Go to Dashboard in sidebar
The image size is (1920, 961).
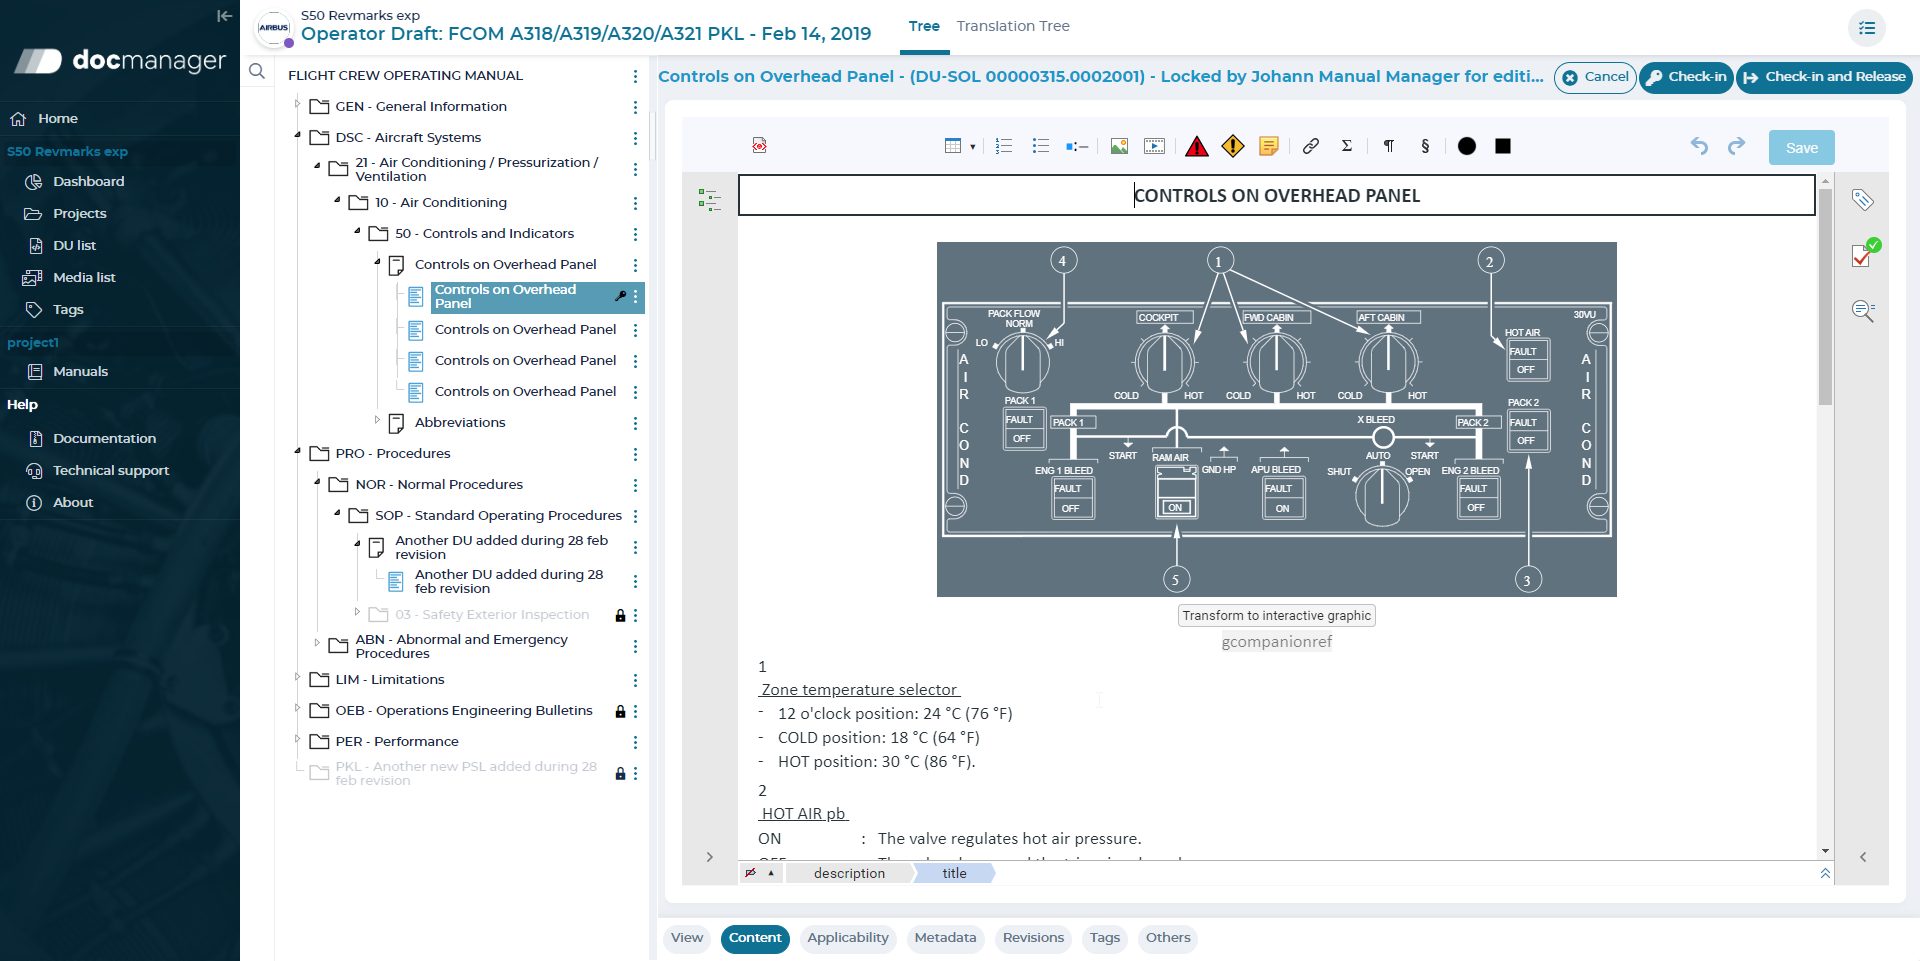89,182
